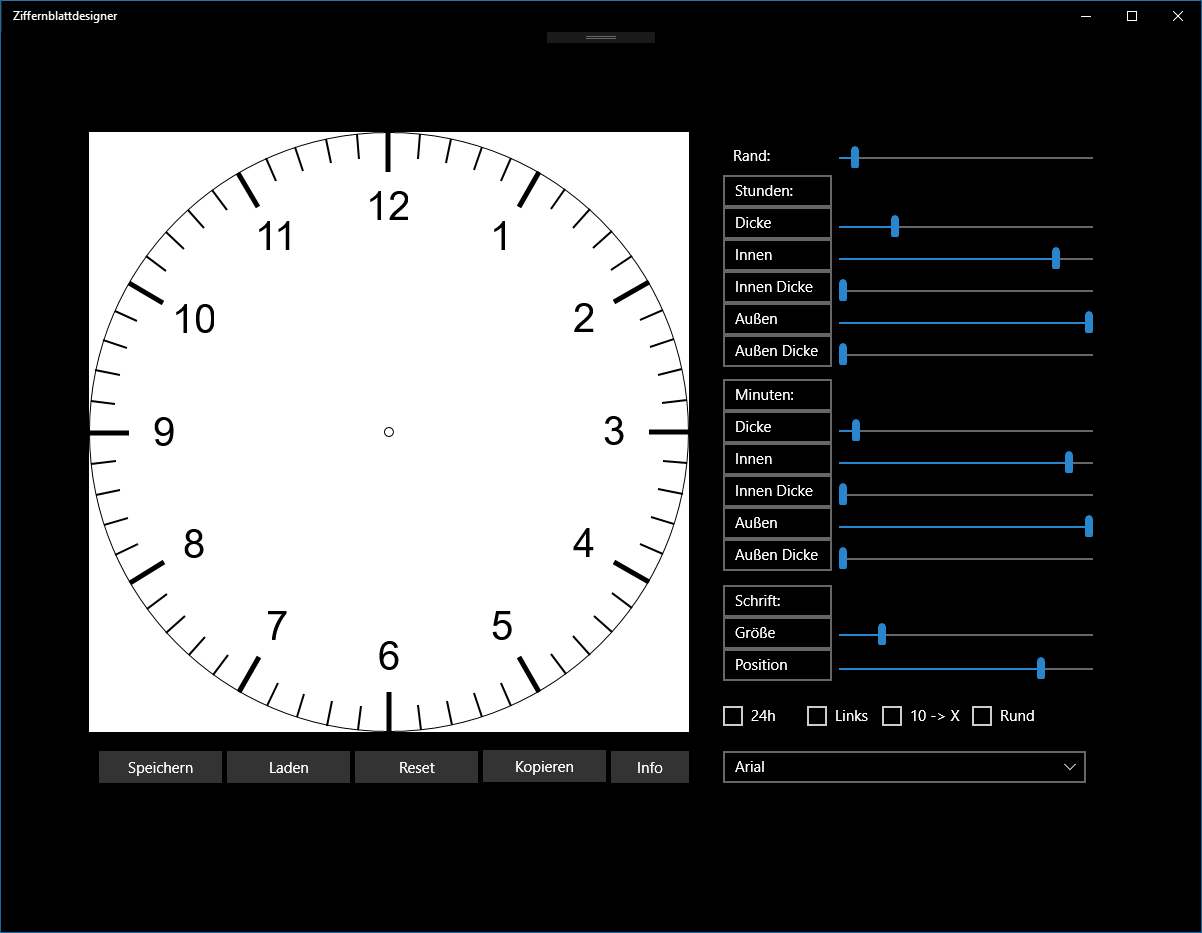Click the Kopieren button
Image resolution: width=1202 pixels, height=933 pixels.
pyautogui.click(x=544, y=766)
